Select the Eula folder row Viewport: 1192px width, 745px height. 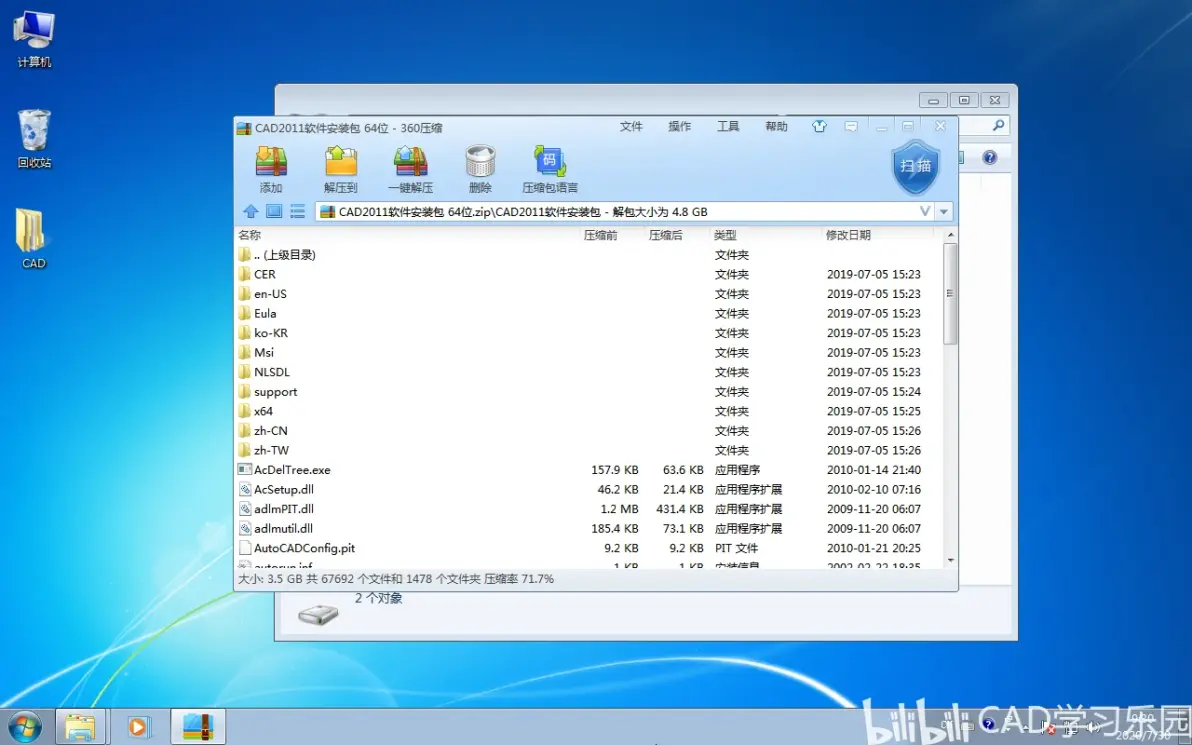point(588,313)
